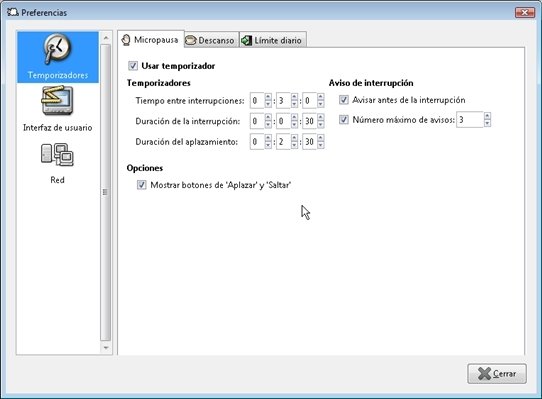Screen dimensions: 542x399
Task: Increase Número máximo de avisos value
Action: click(x=487, y=116)
